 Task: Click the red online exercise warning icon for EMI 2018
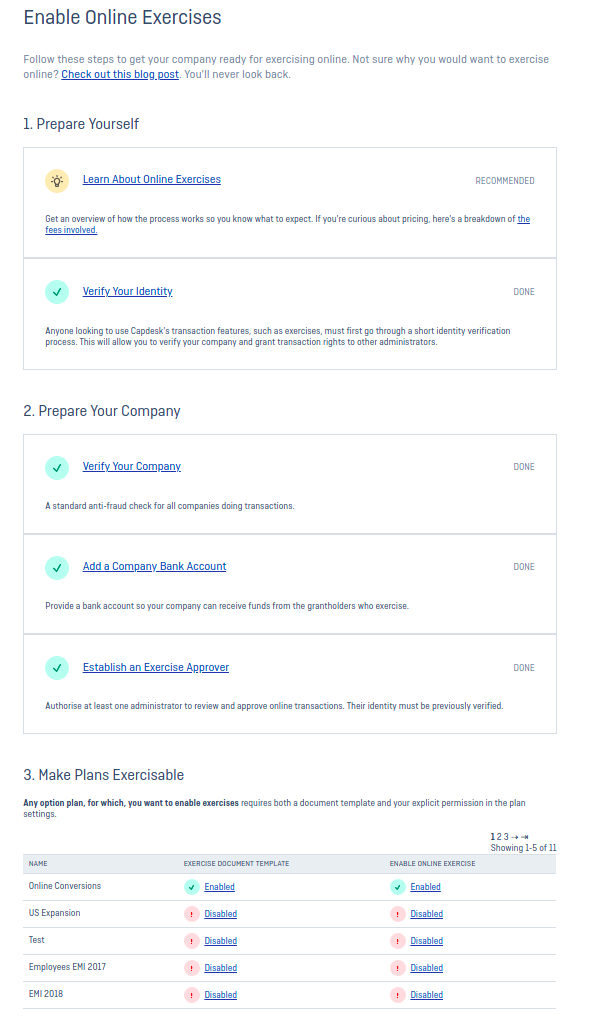[x=398, y=995]
